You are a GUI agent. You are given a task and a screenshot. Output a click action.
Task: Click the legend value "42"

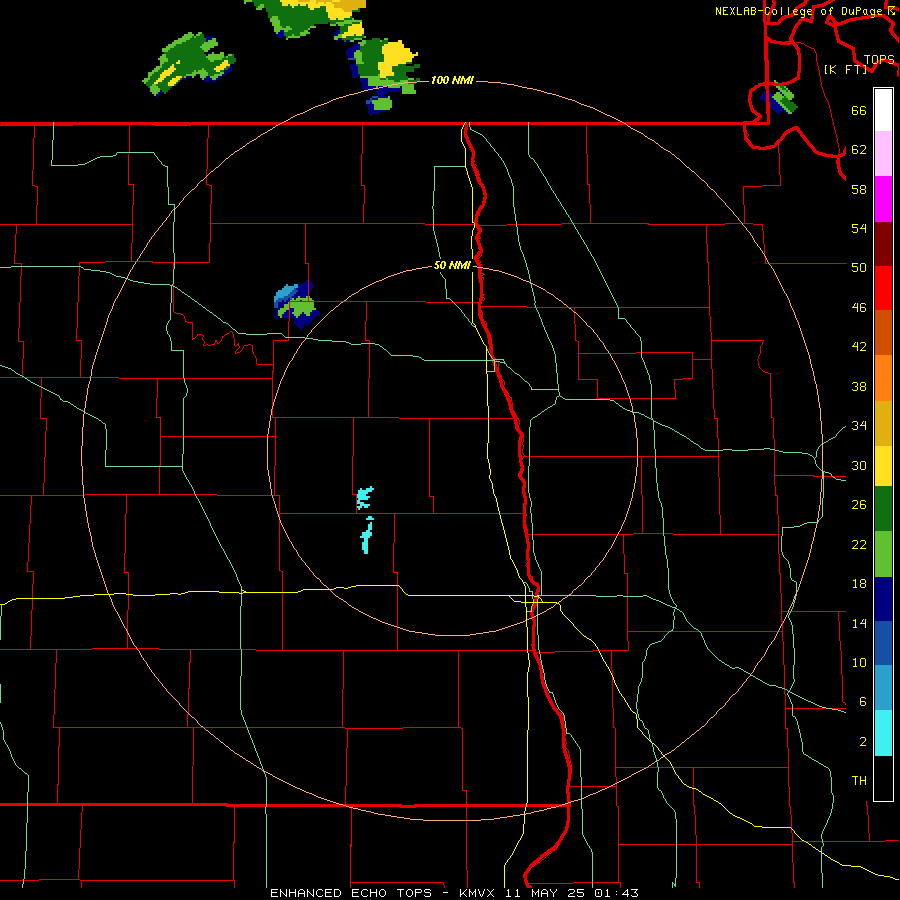tap(859, 347)
